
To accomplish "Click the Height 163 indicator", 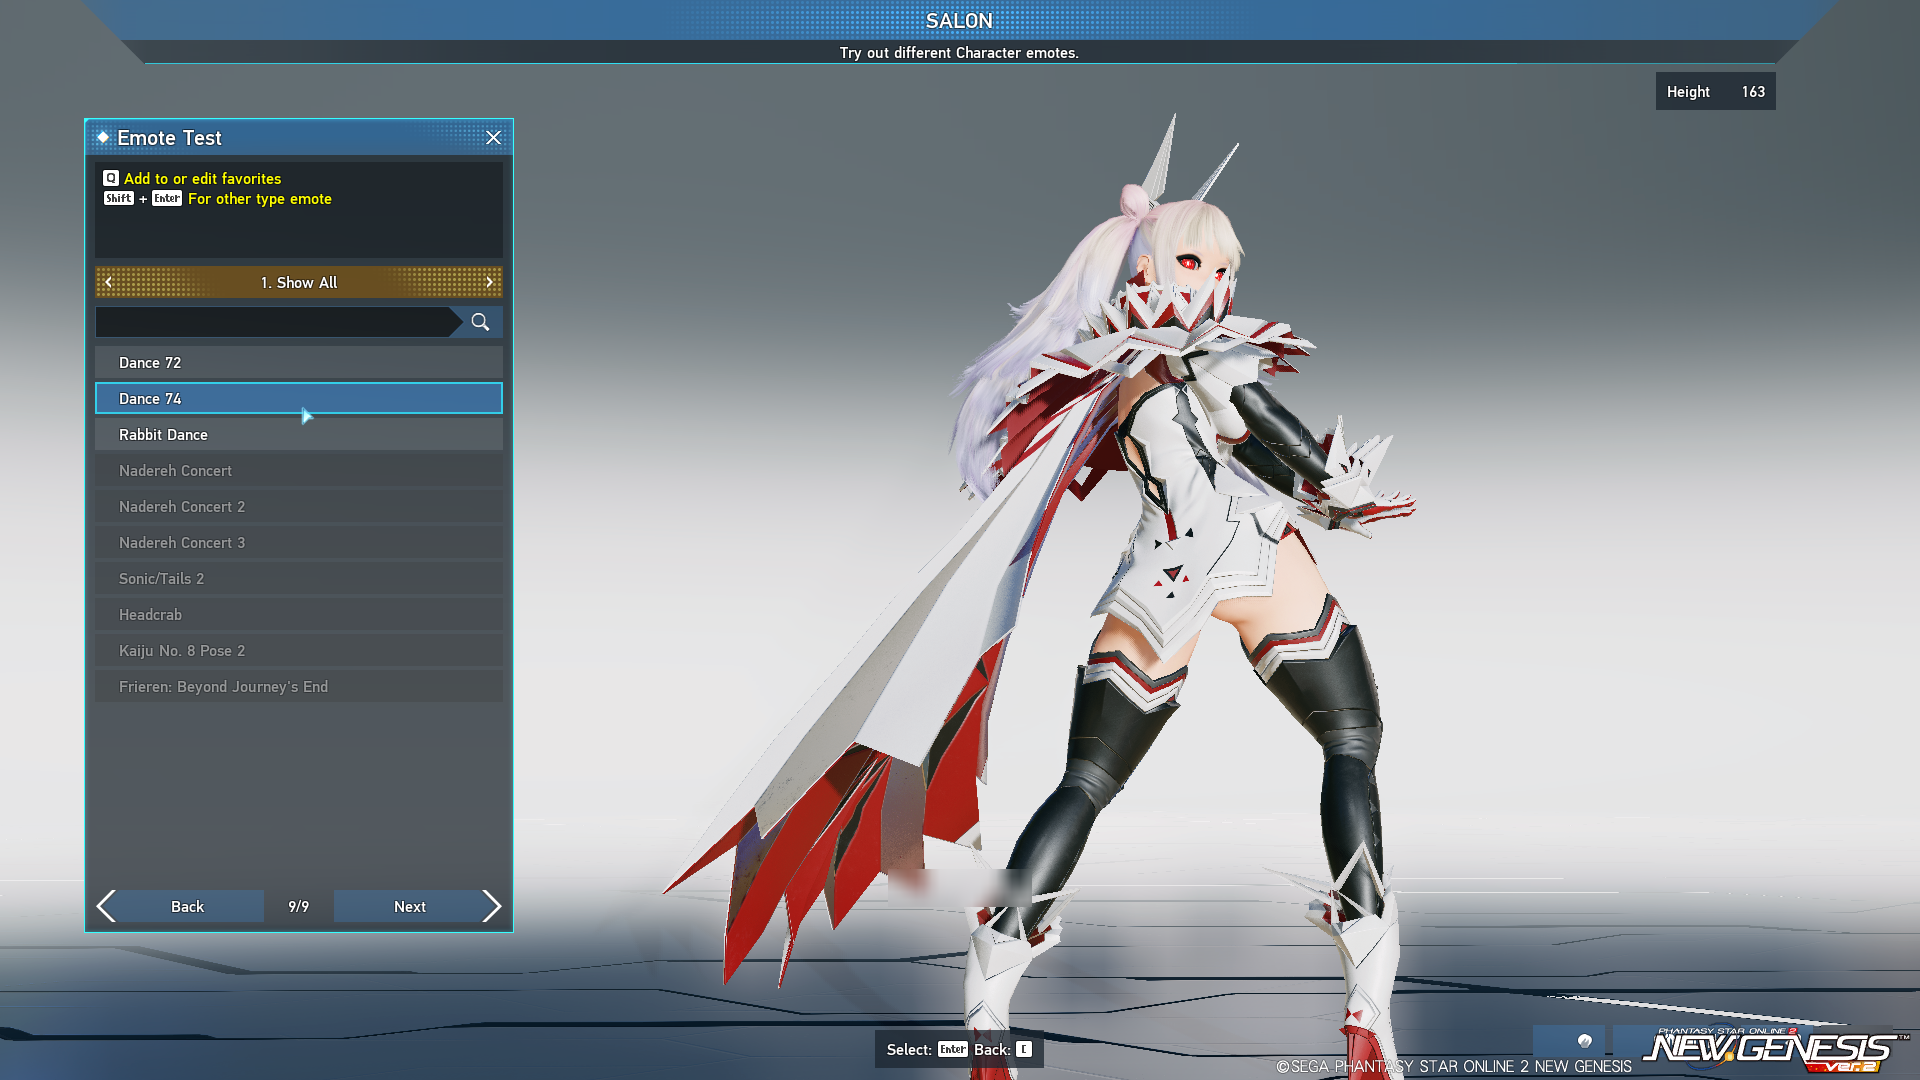I will point(1715,92).
